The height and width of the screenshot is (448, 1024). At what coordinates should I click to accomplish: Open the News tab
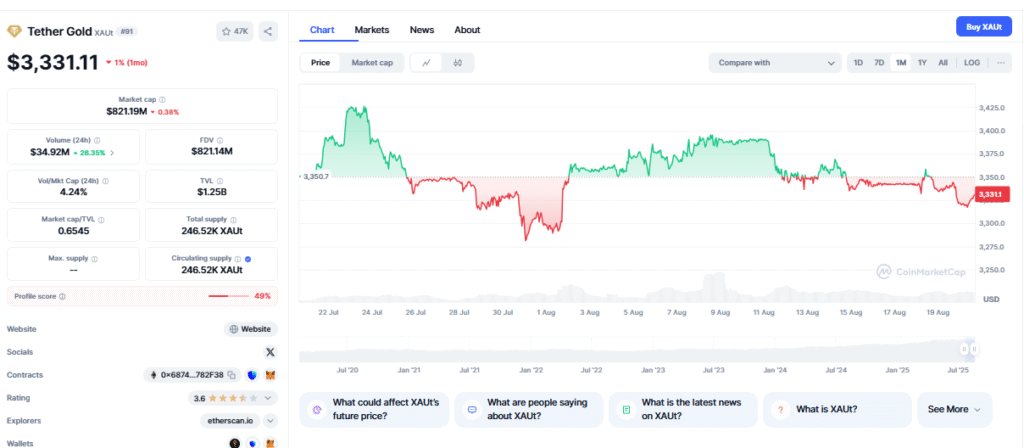[422, 29]
